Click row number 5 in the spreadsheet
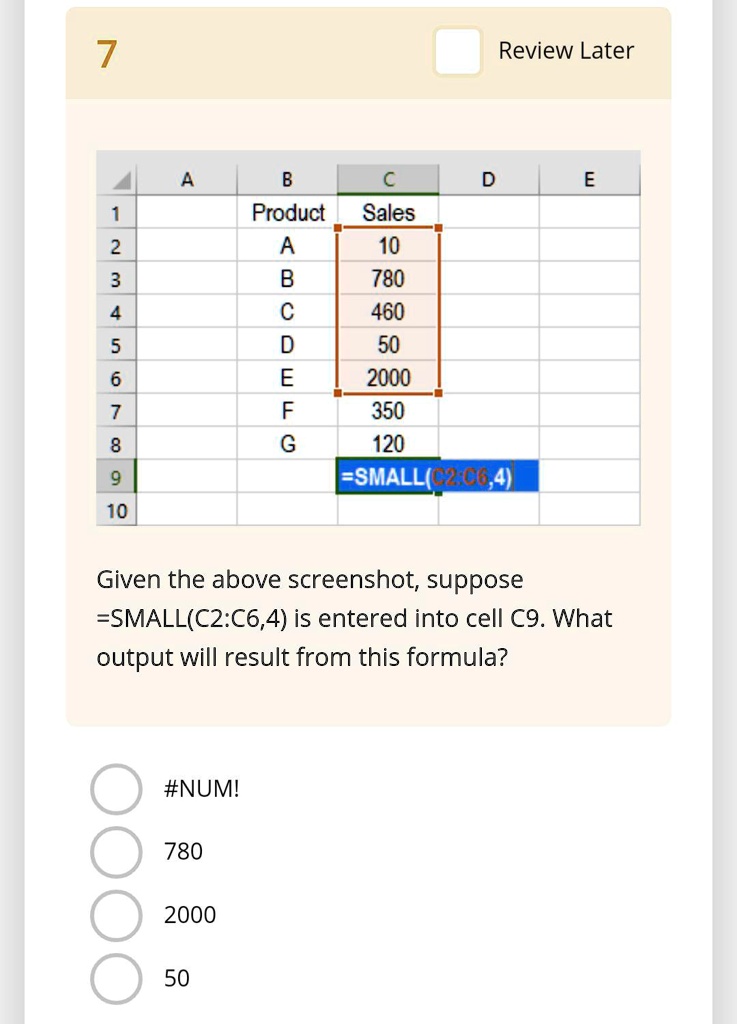 tap(117, 345)
